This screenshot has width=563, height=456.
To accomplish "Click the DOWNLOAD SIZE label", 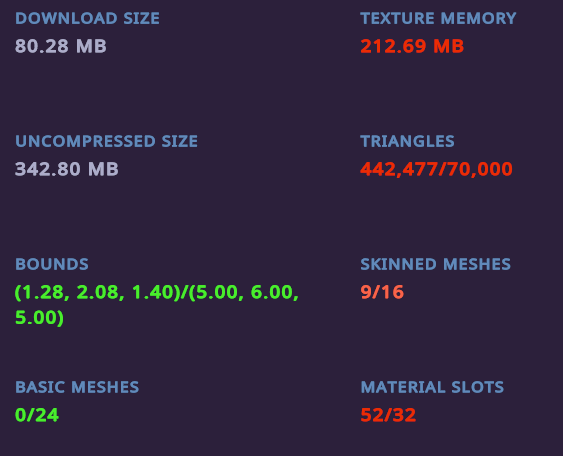I will 87,18.
